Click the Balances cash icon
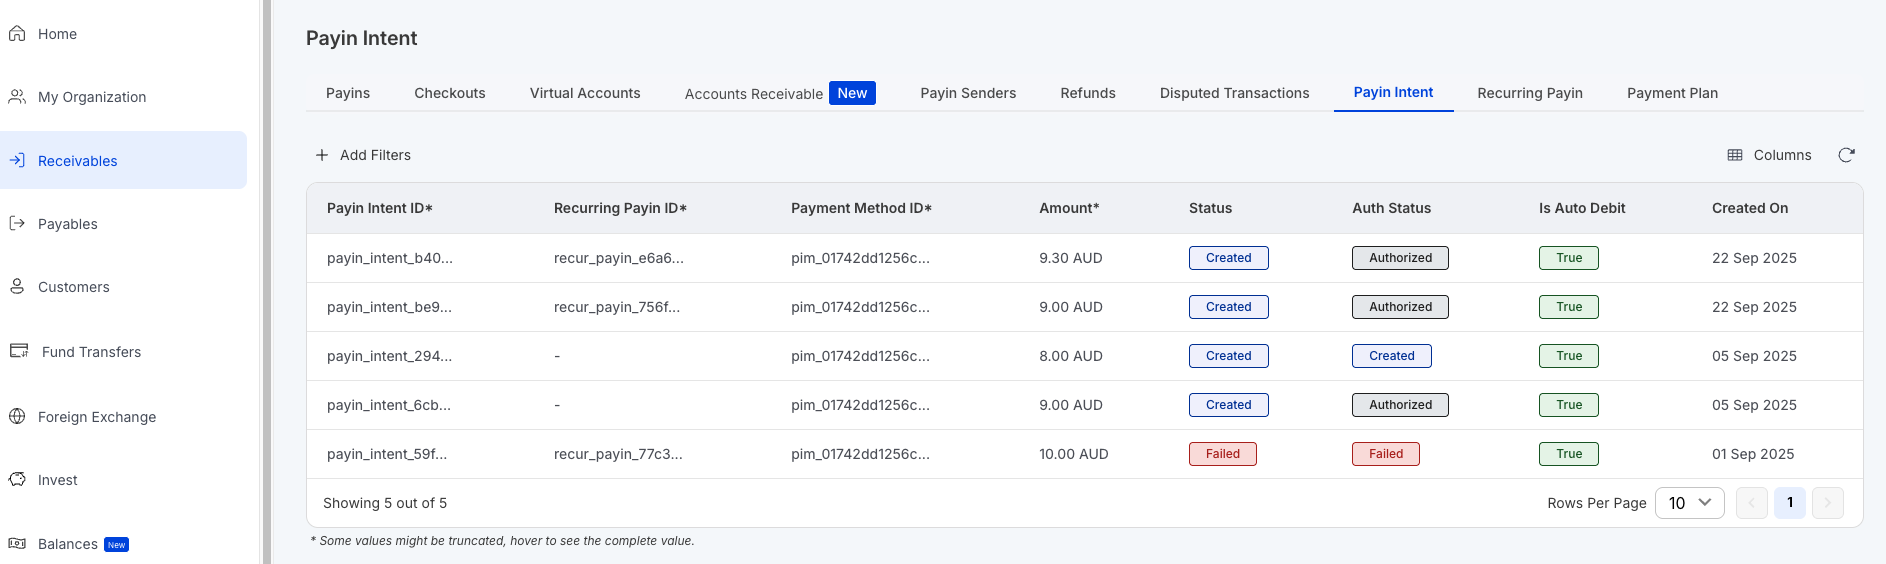This screenshot has width=1886, height=564. pos(17,543)
